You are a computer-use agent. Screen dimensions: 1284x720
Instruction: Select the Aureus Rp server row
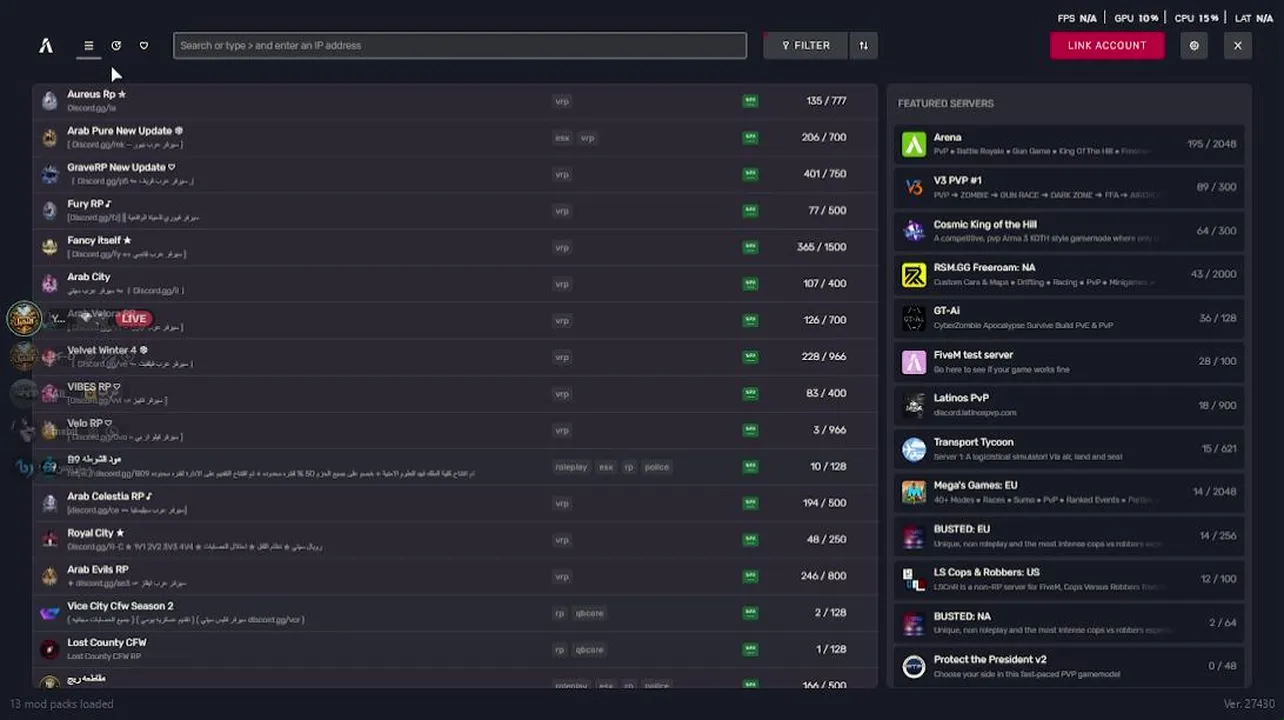[455, 101]
